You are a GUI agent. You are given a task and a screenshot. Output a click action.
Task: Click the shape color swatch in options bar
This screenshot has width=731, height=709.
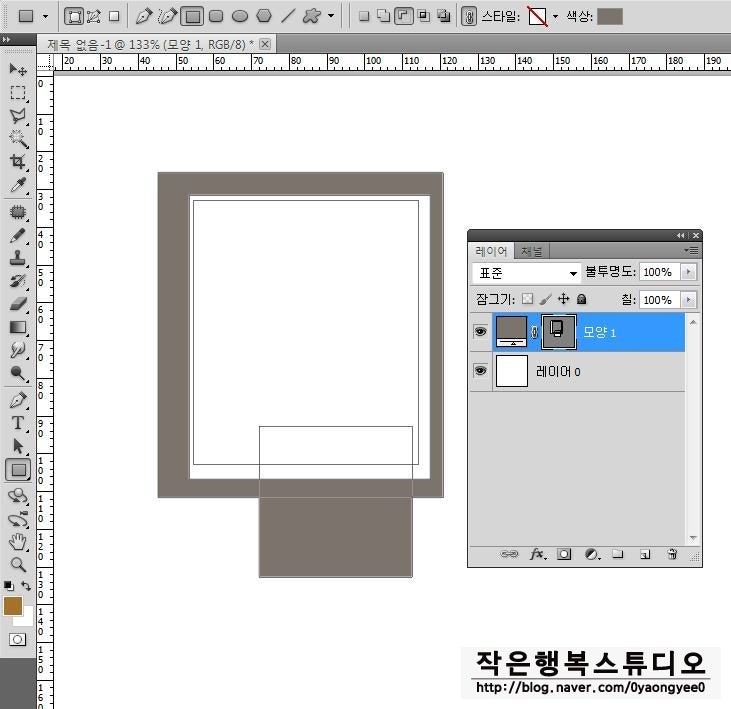[x=610, y=17]
